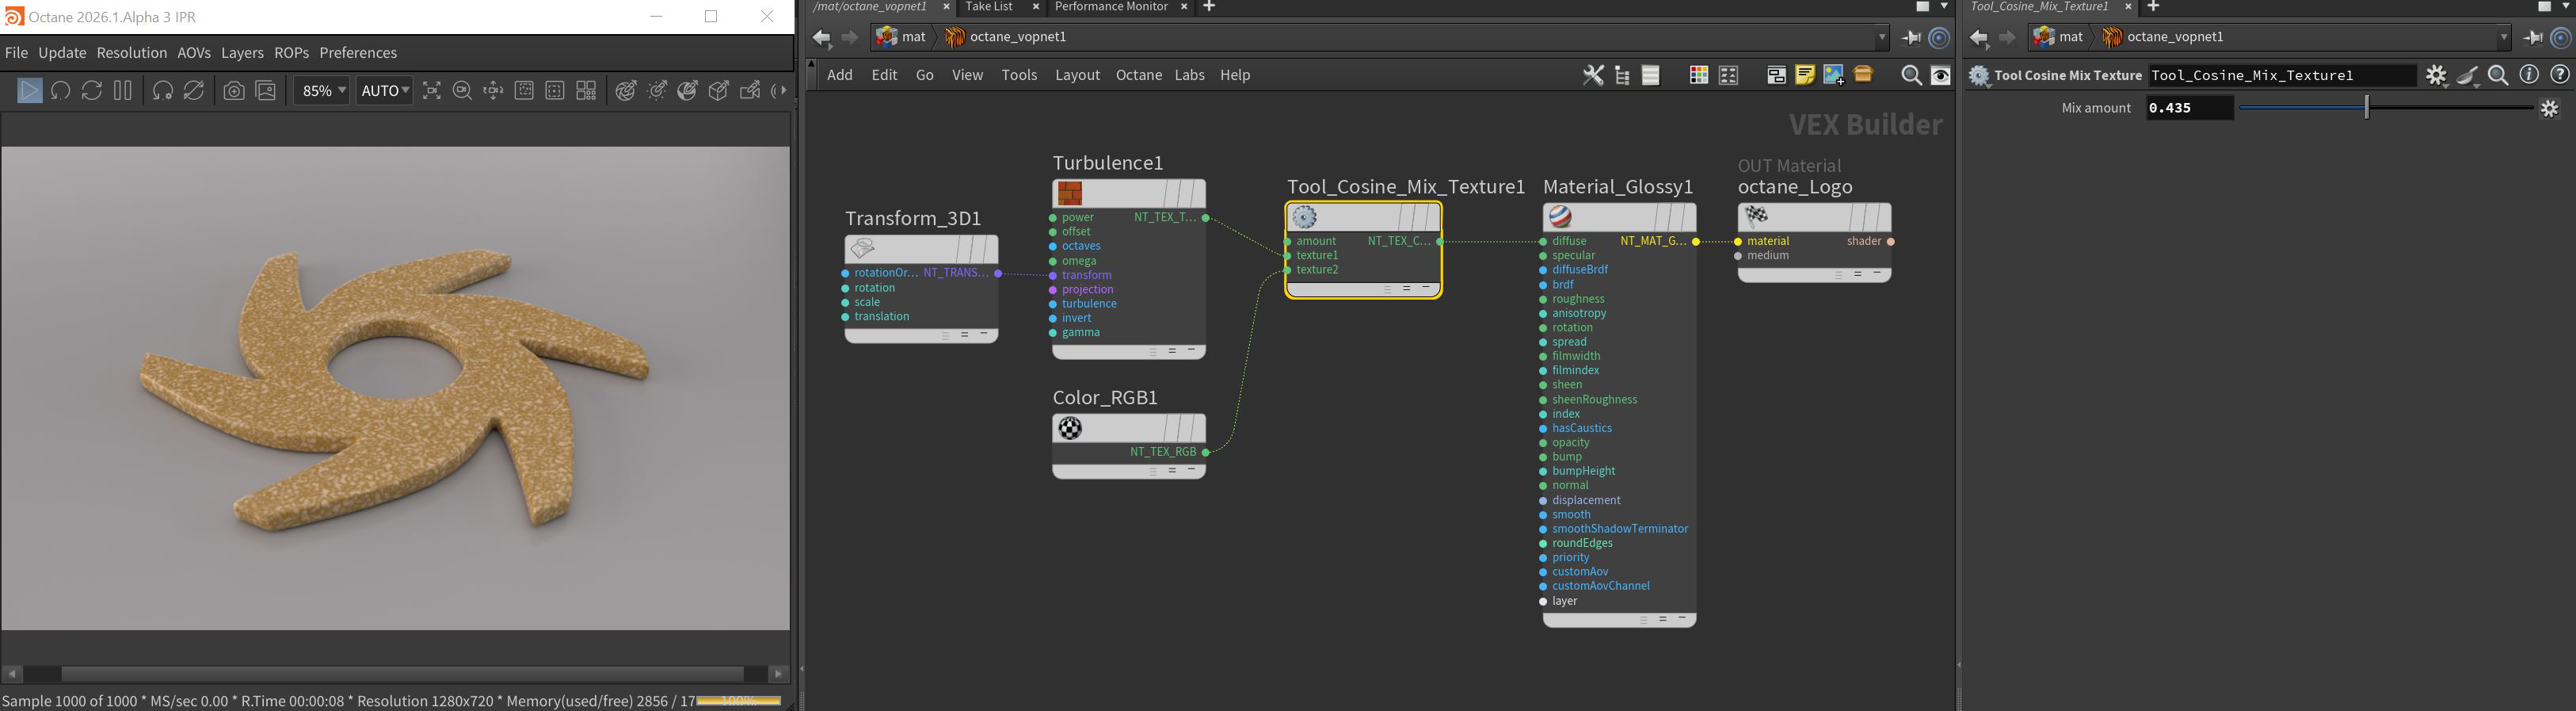Image resolution: width=2576 pixels, height=711 pixels.
Task: Click the network editor search magnifier
Action: 1911,75
